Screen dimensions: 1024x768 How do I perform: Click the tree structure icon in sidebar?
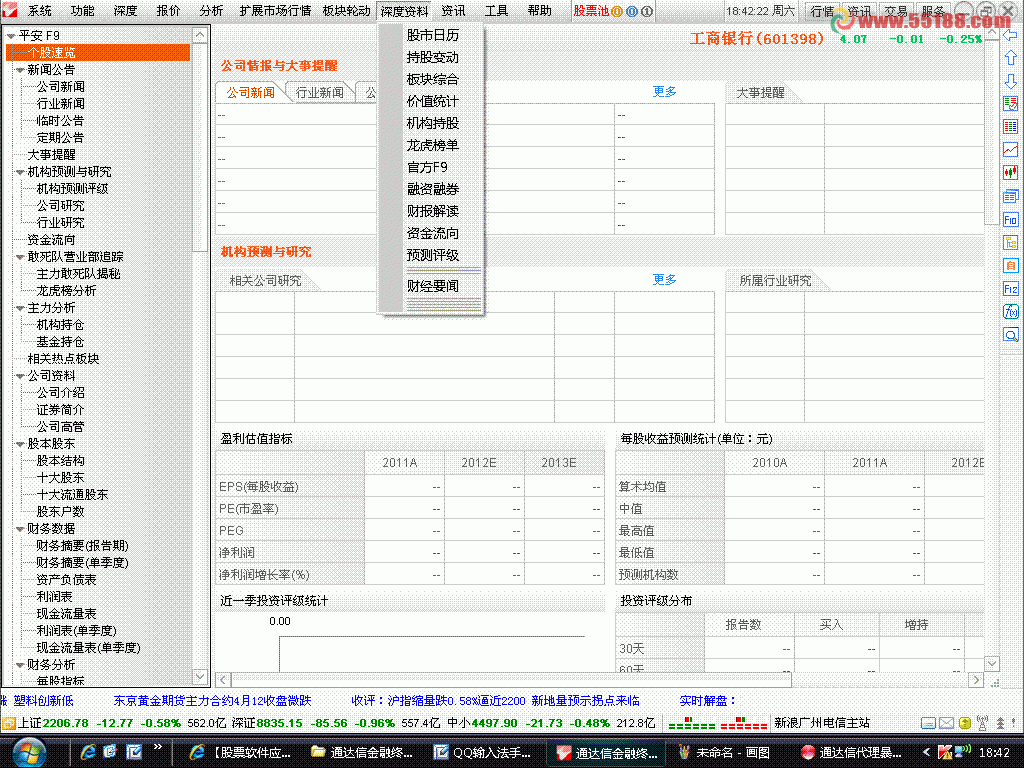pyautogui.click(x=1010, y=243)
